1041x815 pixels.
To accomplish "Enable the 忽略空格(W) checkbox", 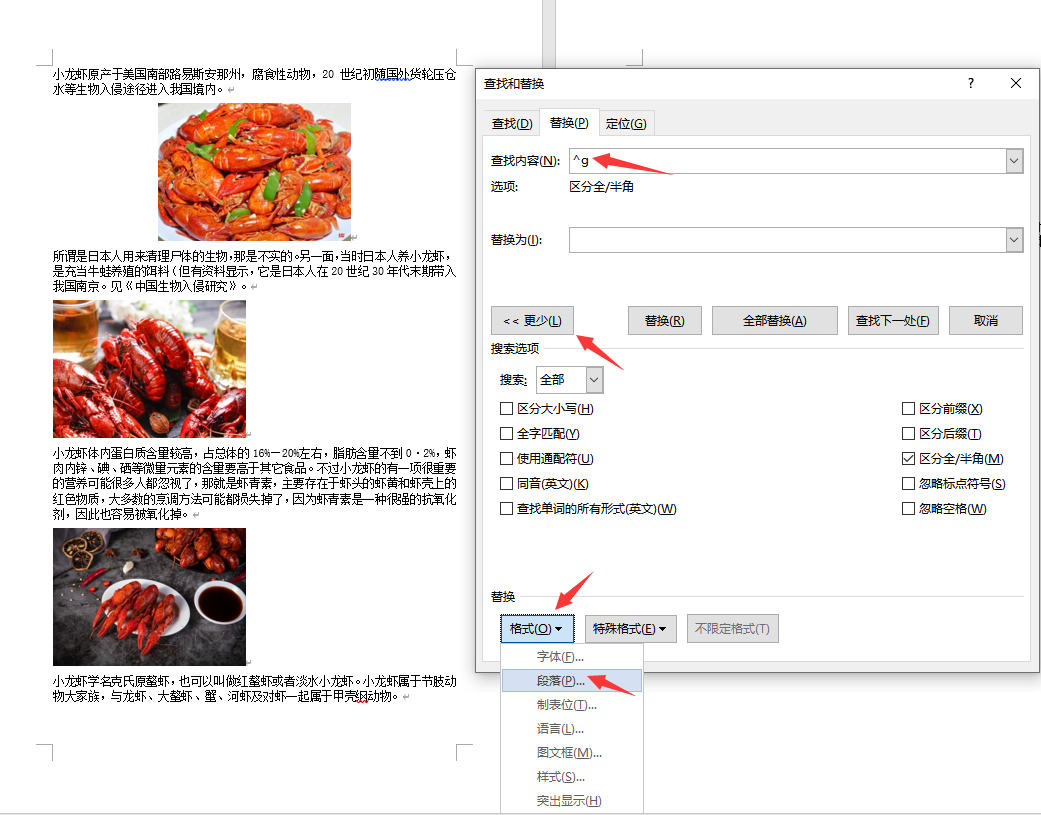I will [x=908, y=509].
